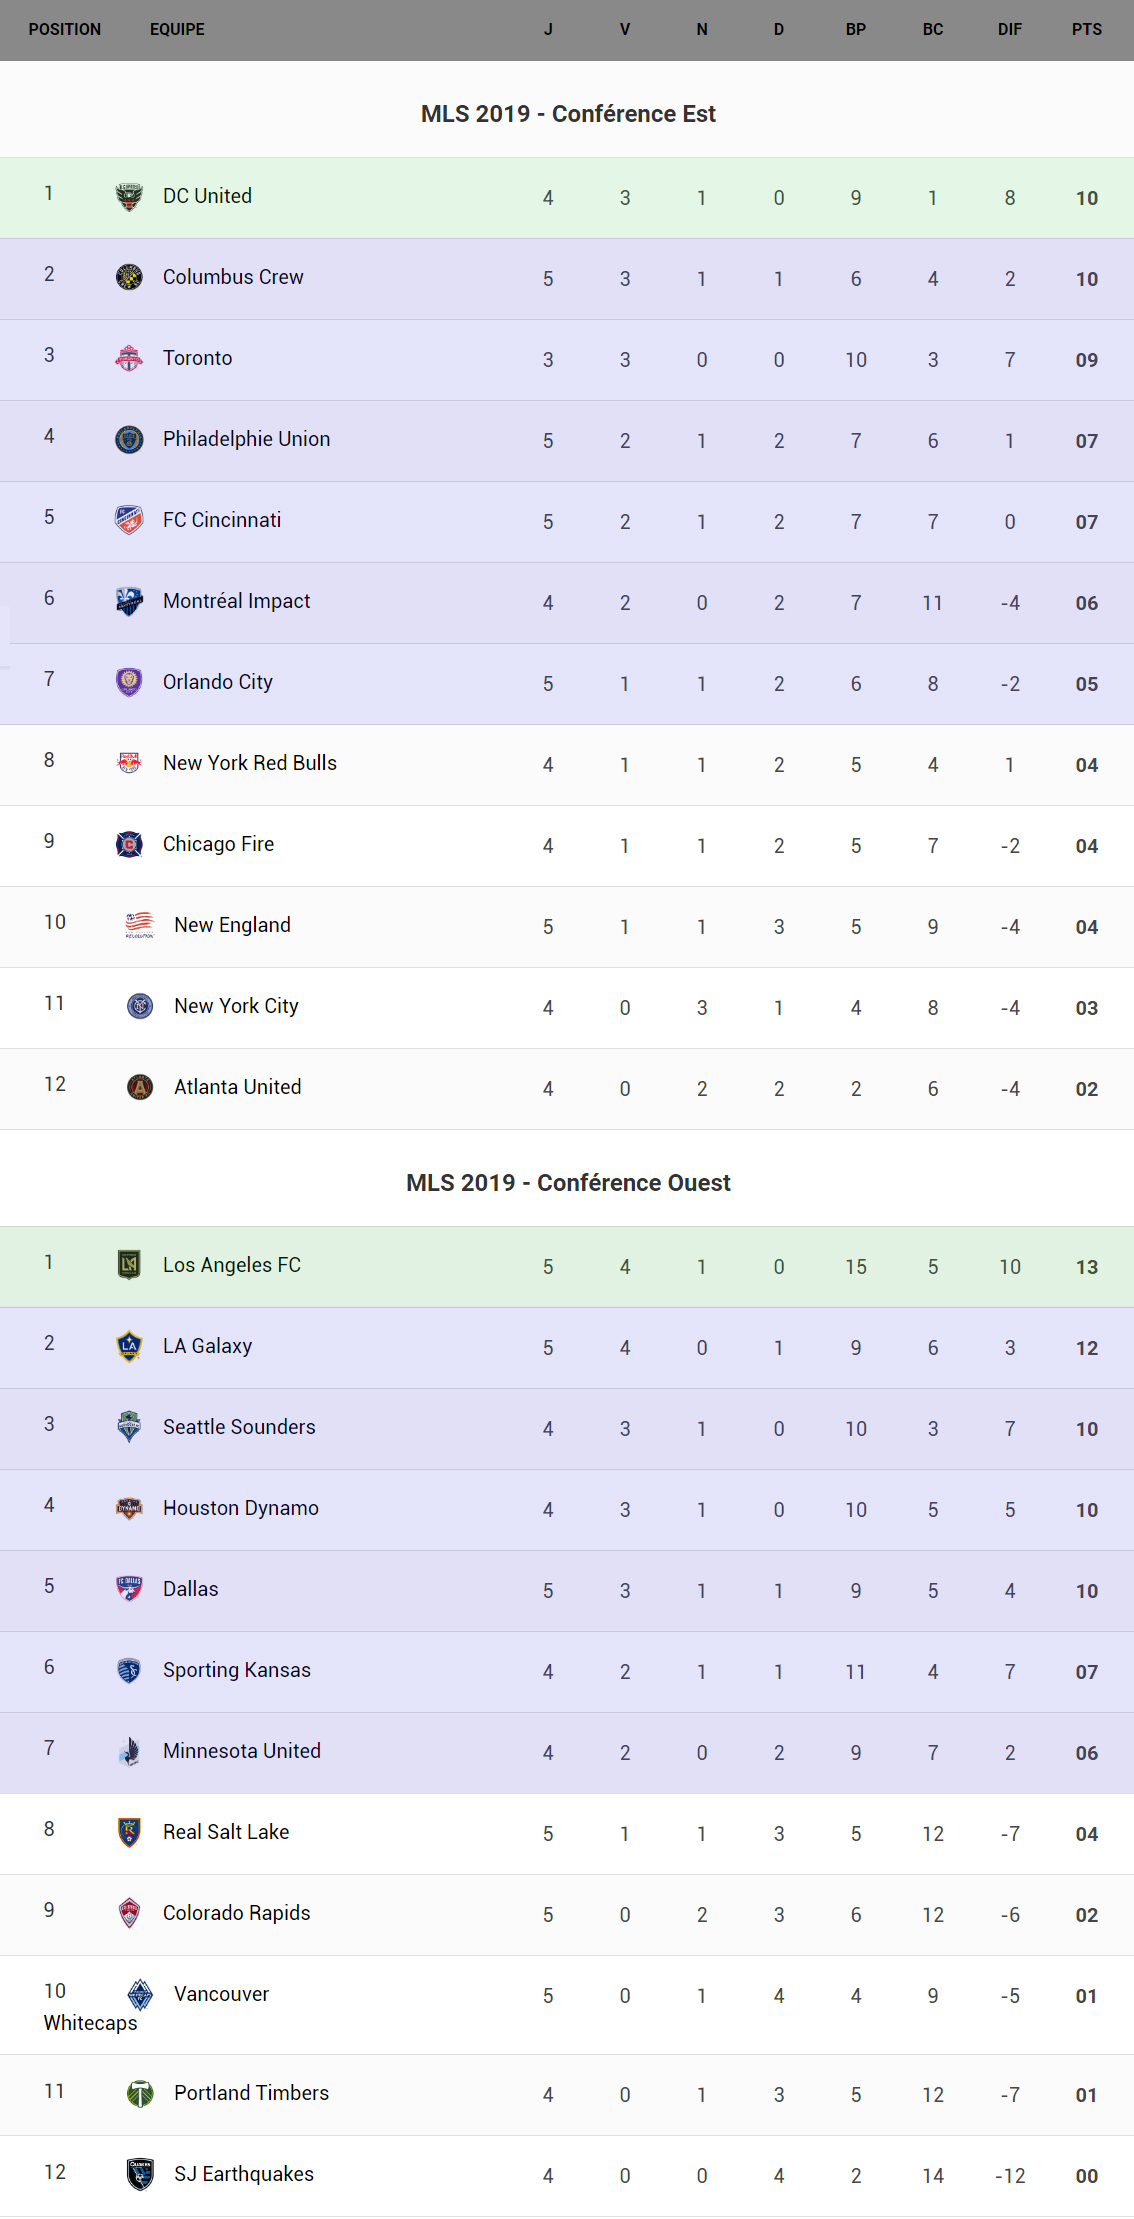
Task: Click the Conférence Est section heading
Action: point(568,114)
